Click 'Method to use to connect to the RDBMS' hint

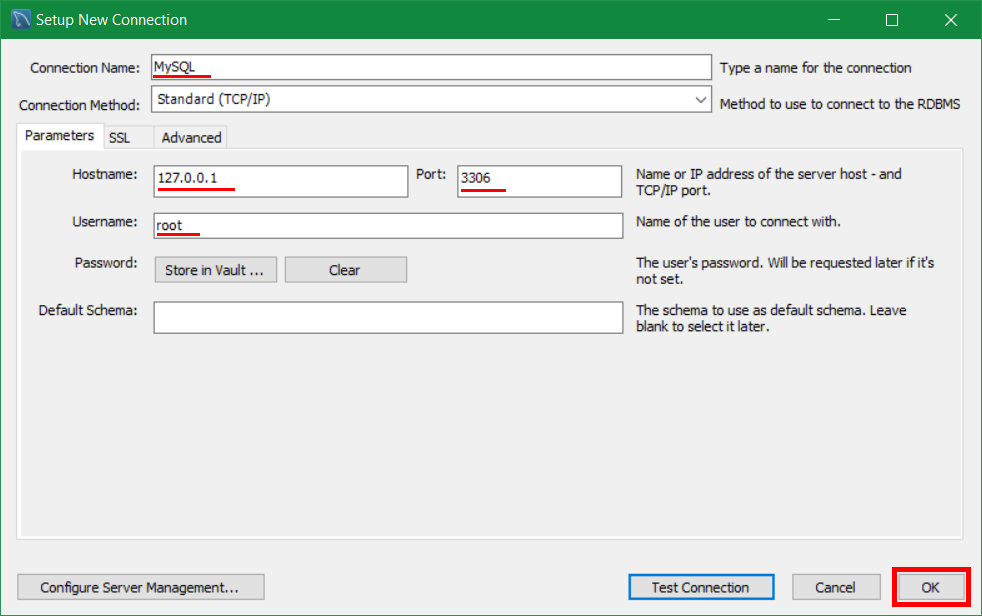click(840, 104)
